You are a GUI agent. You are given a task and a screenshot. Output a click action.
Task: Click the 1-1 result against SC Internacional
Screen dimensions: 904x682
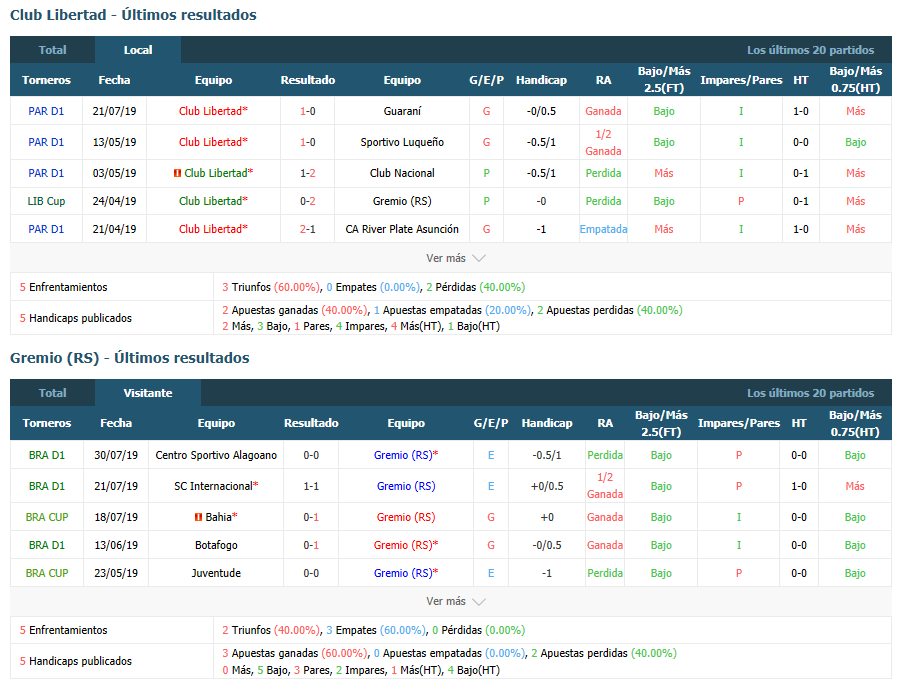point(311,486)
